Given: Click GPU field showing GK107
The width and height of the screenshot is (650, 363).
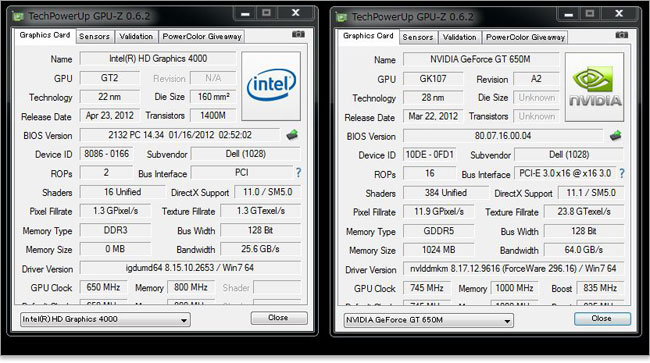Looking at the screenshot, I should (433, 79).
